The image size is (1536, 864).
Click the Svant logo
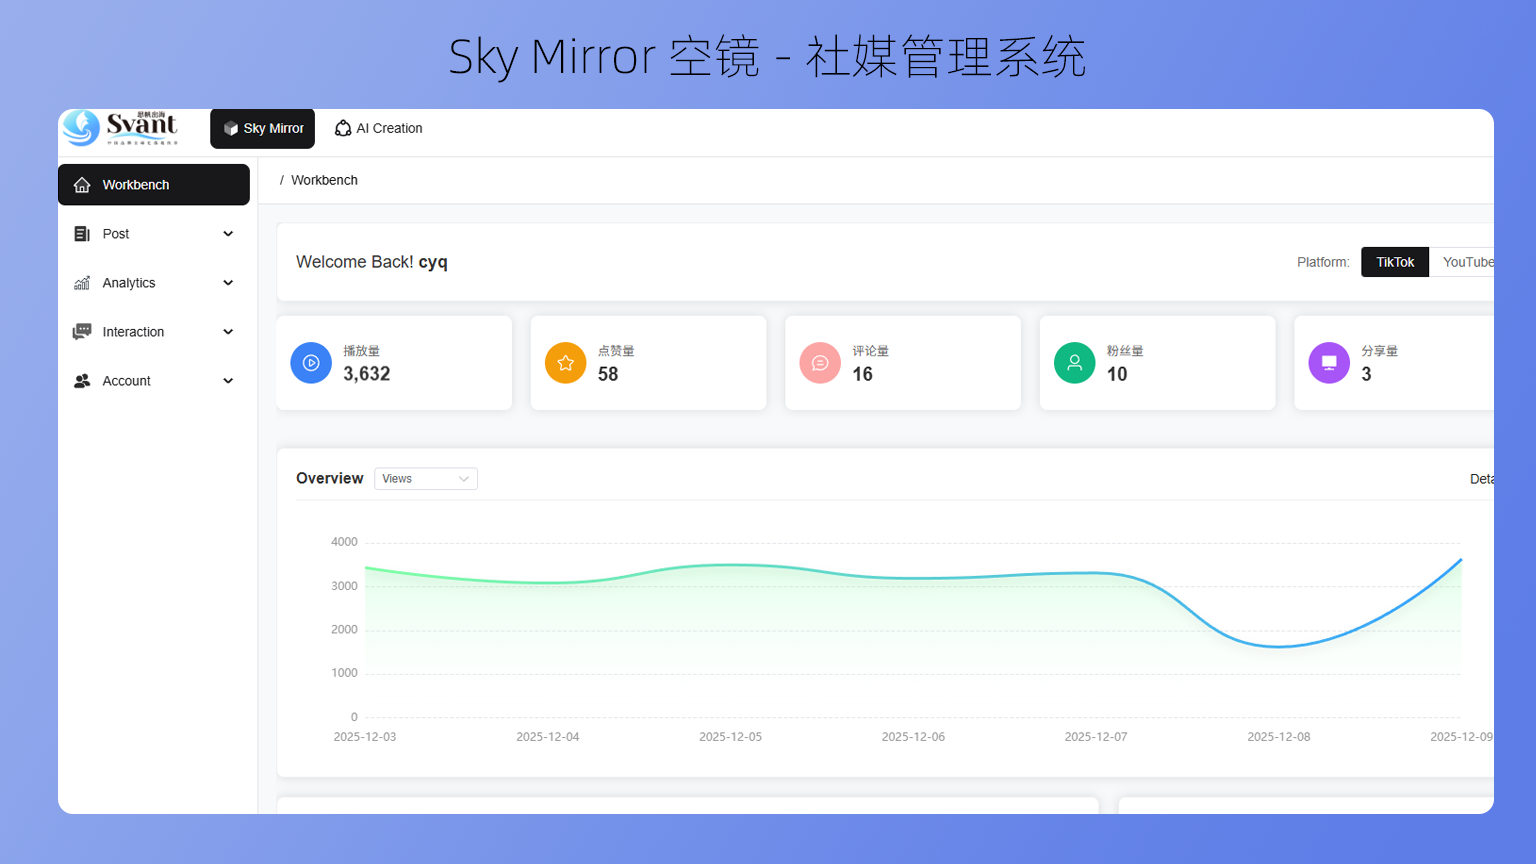click(x=120, y=128)
